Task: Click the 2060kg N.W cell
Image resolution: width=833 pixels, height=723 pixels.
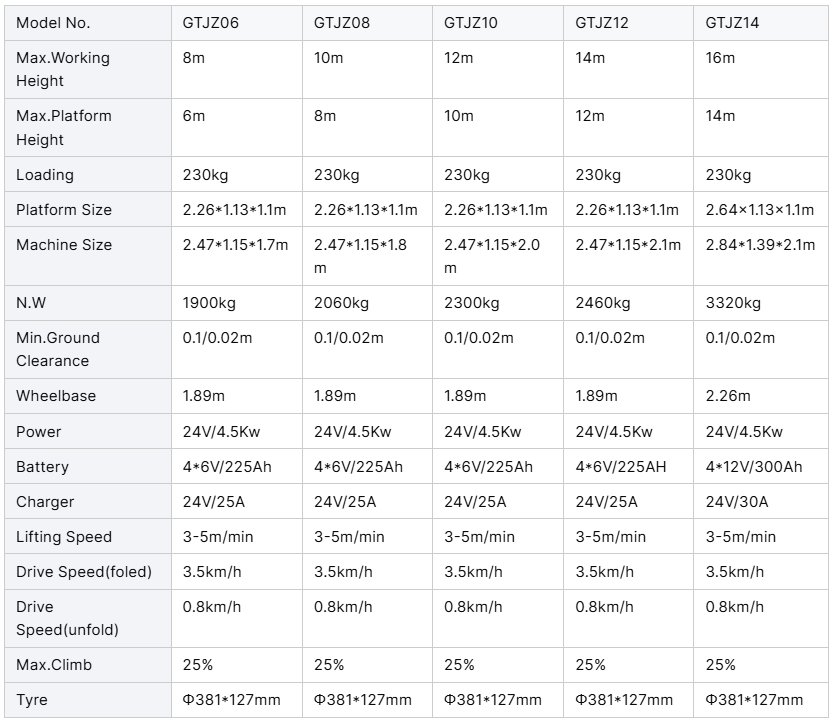Action: 341,303
